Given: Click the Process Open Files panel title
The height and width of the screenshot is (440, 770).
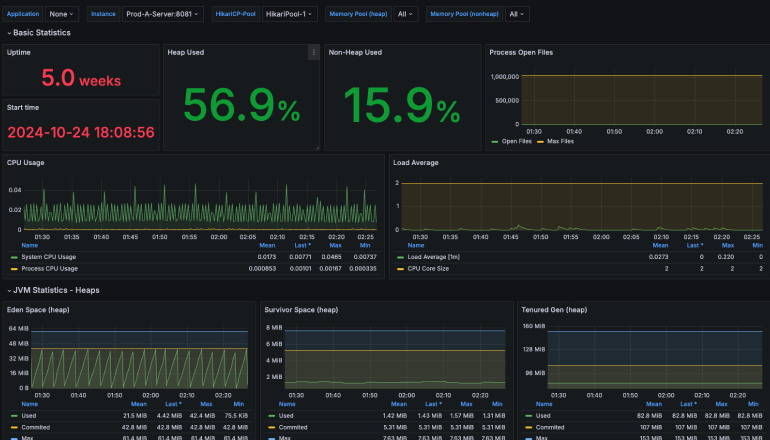Looking at the screenshot, I should pos(521,53).
